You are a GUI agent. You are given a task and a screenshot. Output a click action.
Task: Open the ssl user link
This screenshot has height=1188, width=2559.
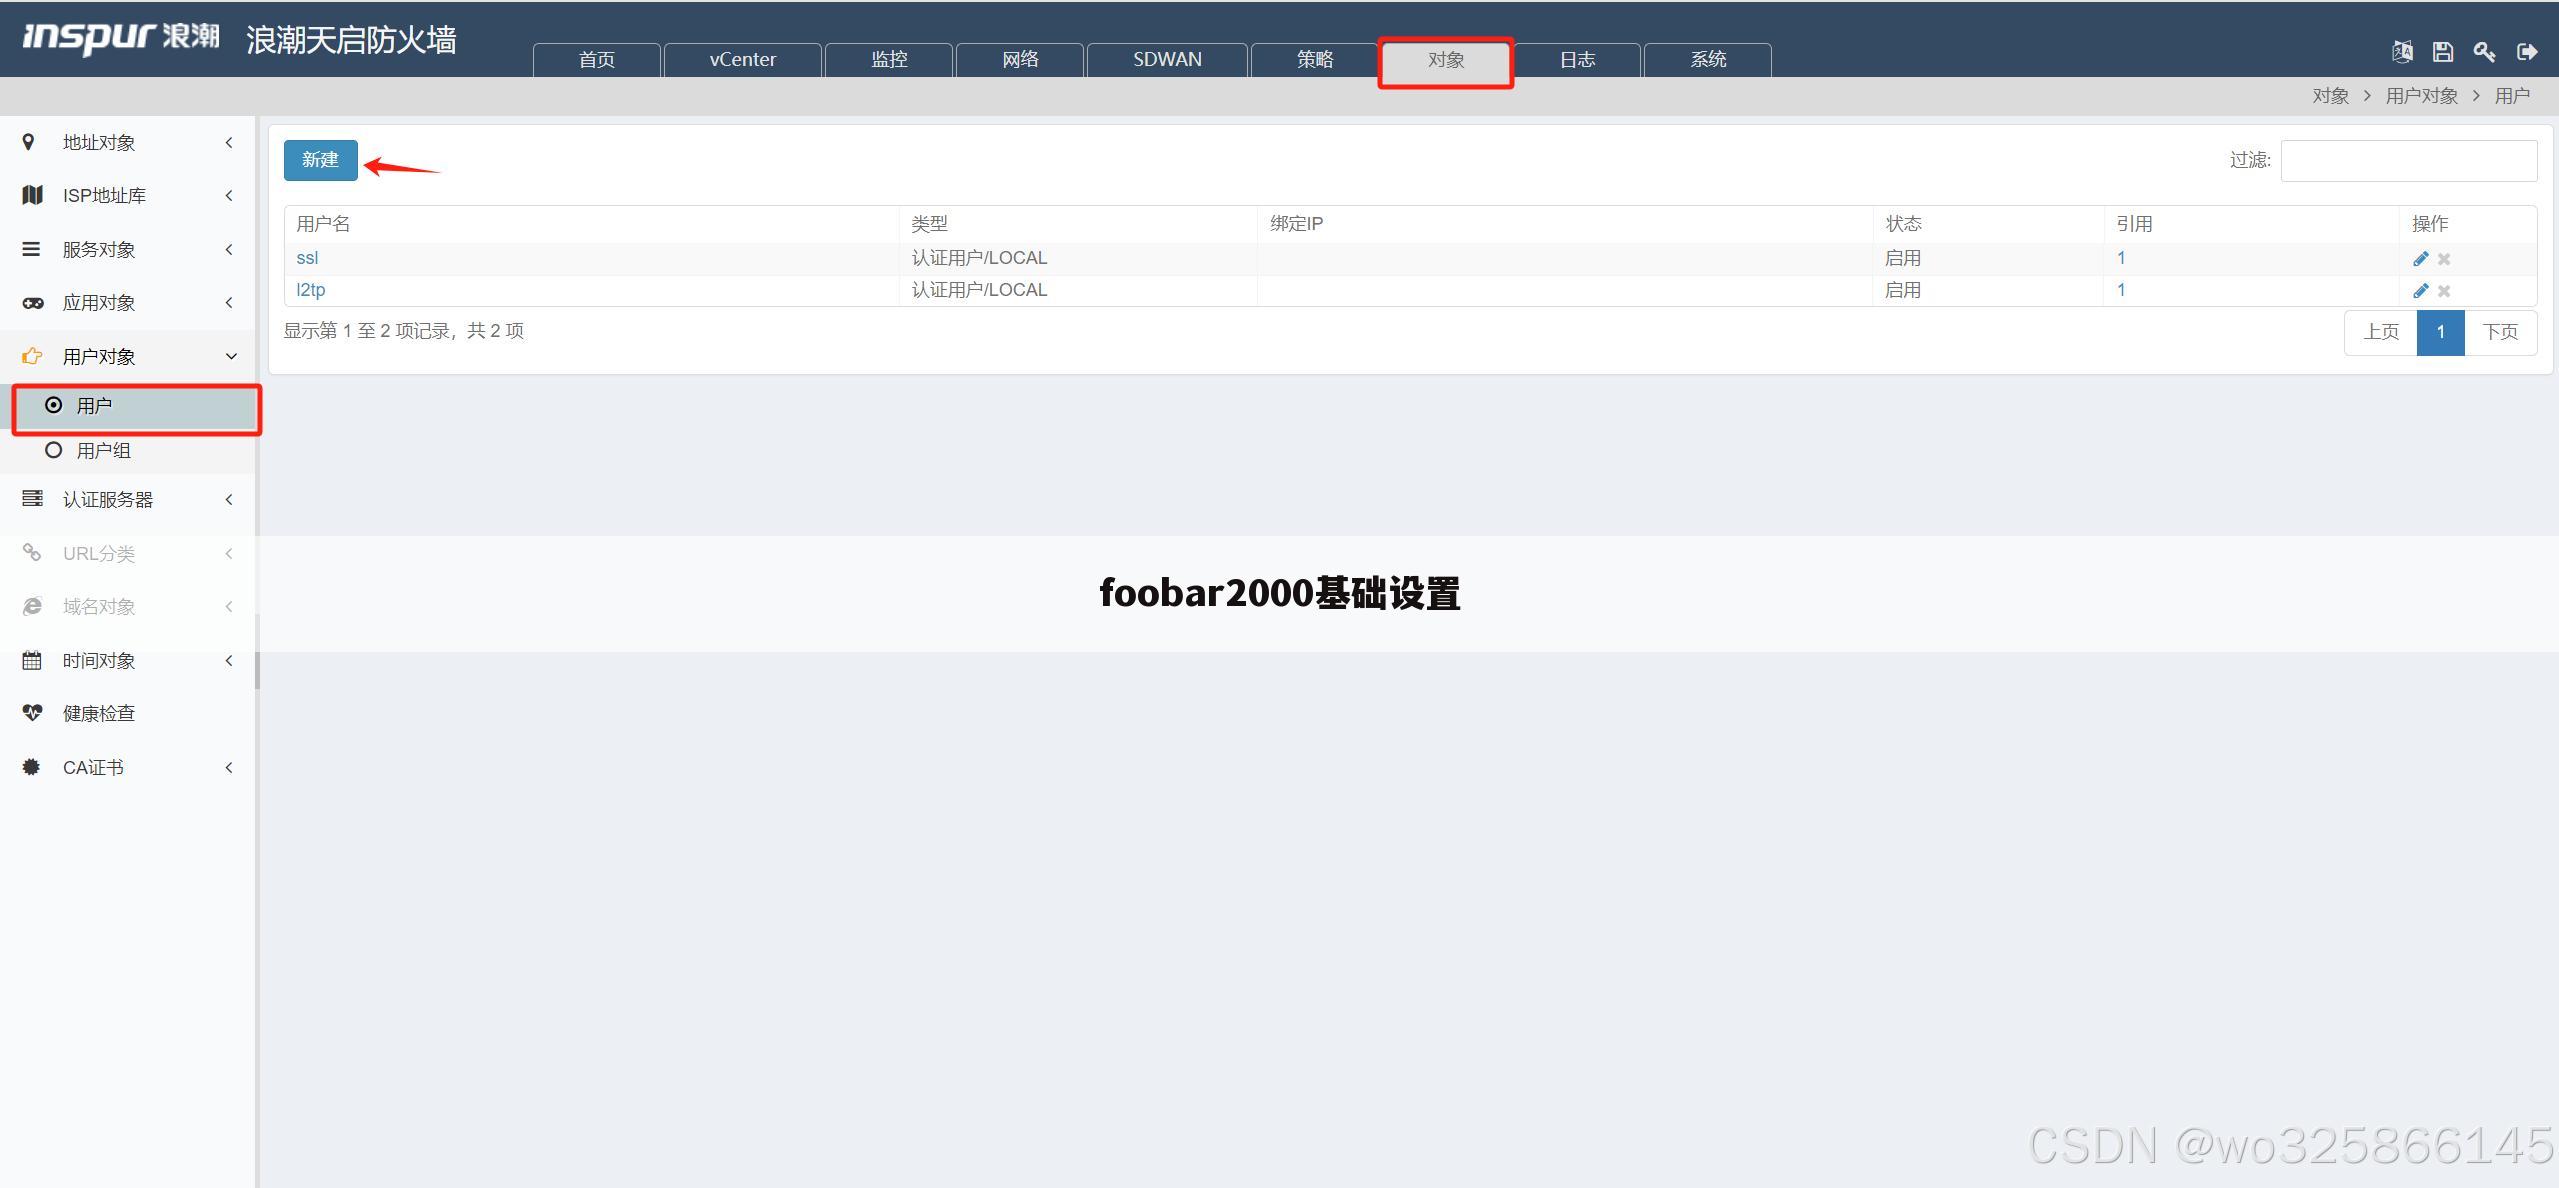(307, 258)
